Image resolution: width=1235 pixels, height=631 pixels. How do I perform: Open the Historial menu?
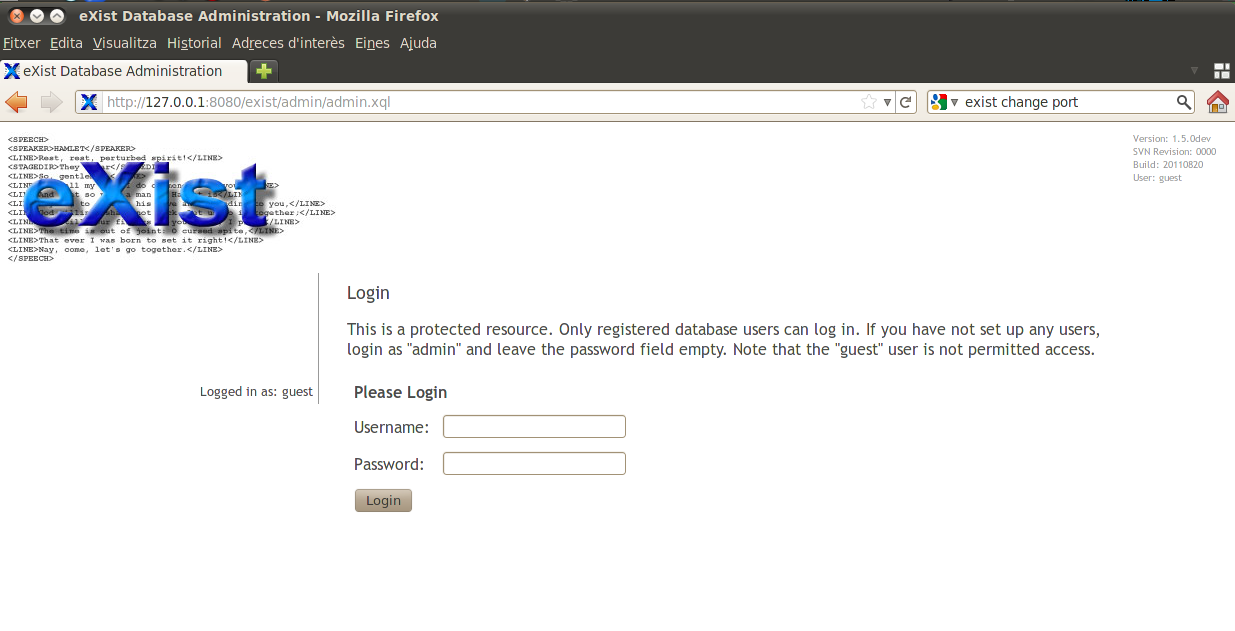coord(194,43)
